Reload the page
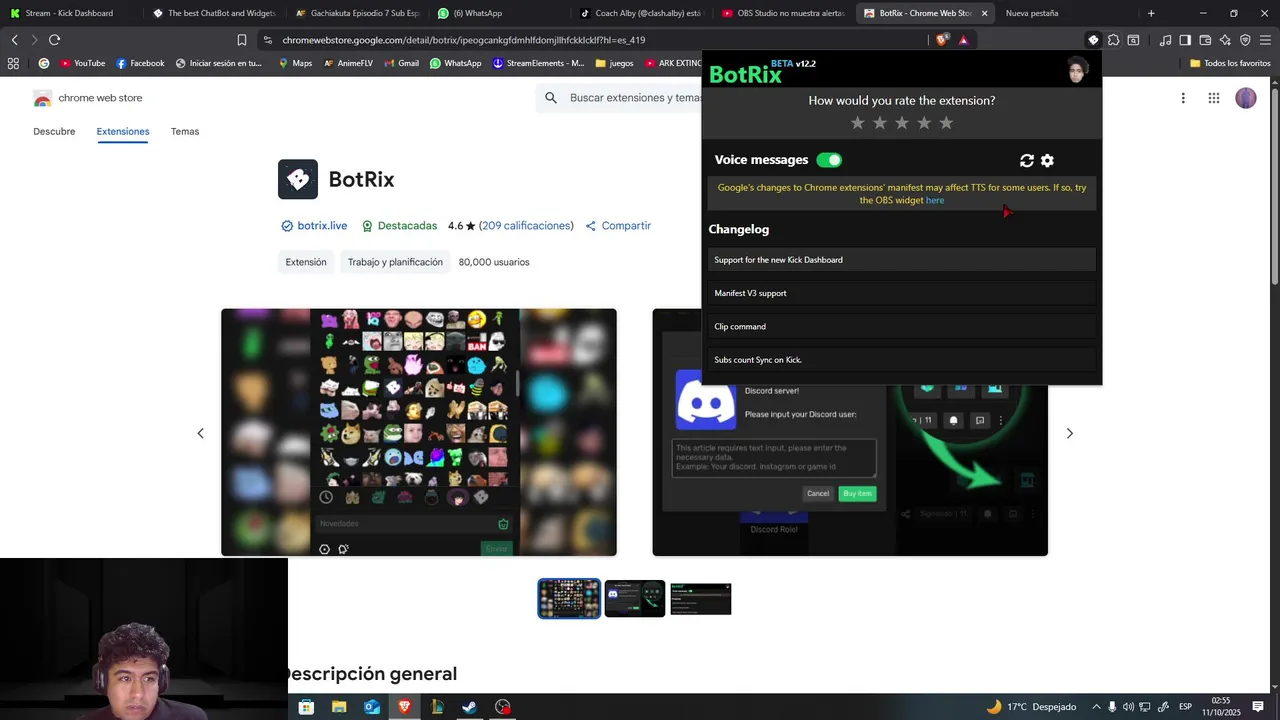This screenshot has height=720, width=1280. click(54, 40)
